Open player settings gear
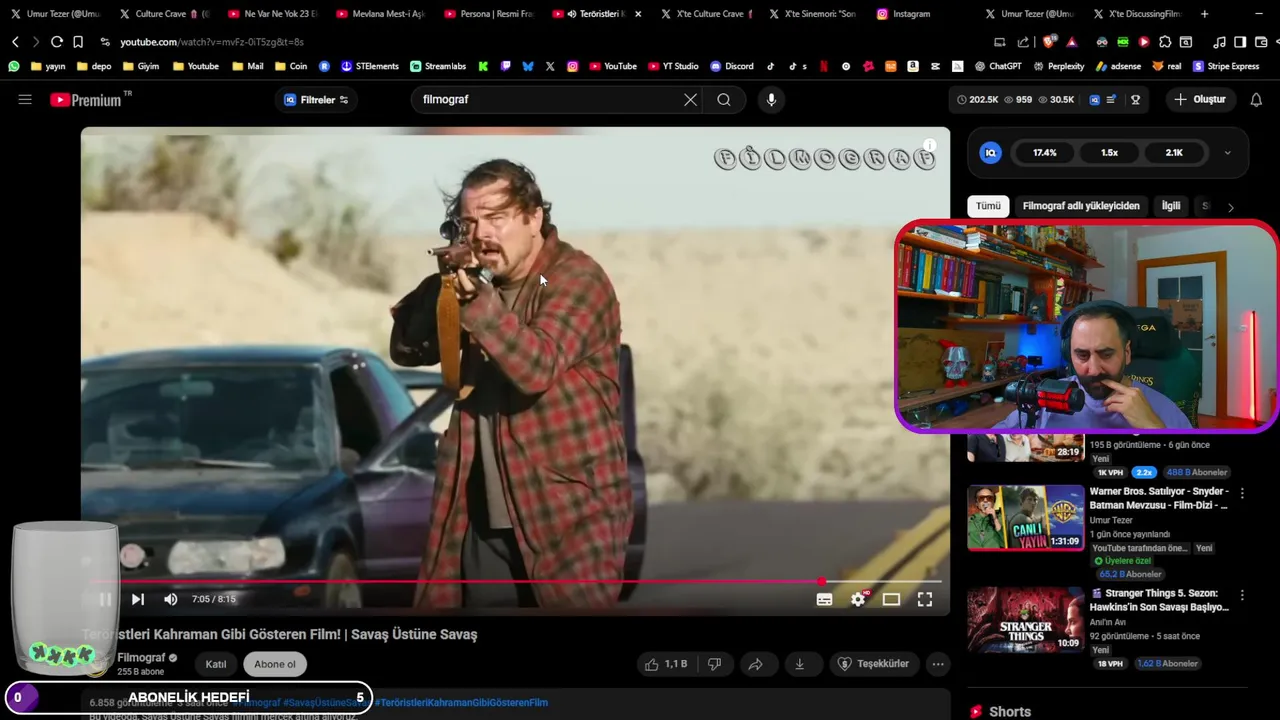The width and height of the screenshot is (1280, 720). tap(858, 599)
